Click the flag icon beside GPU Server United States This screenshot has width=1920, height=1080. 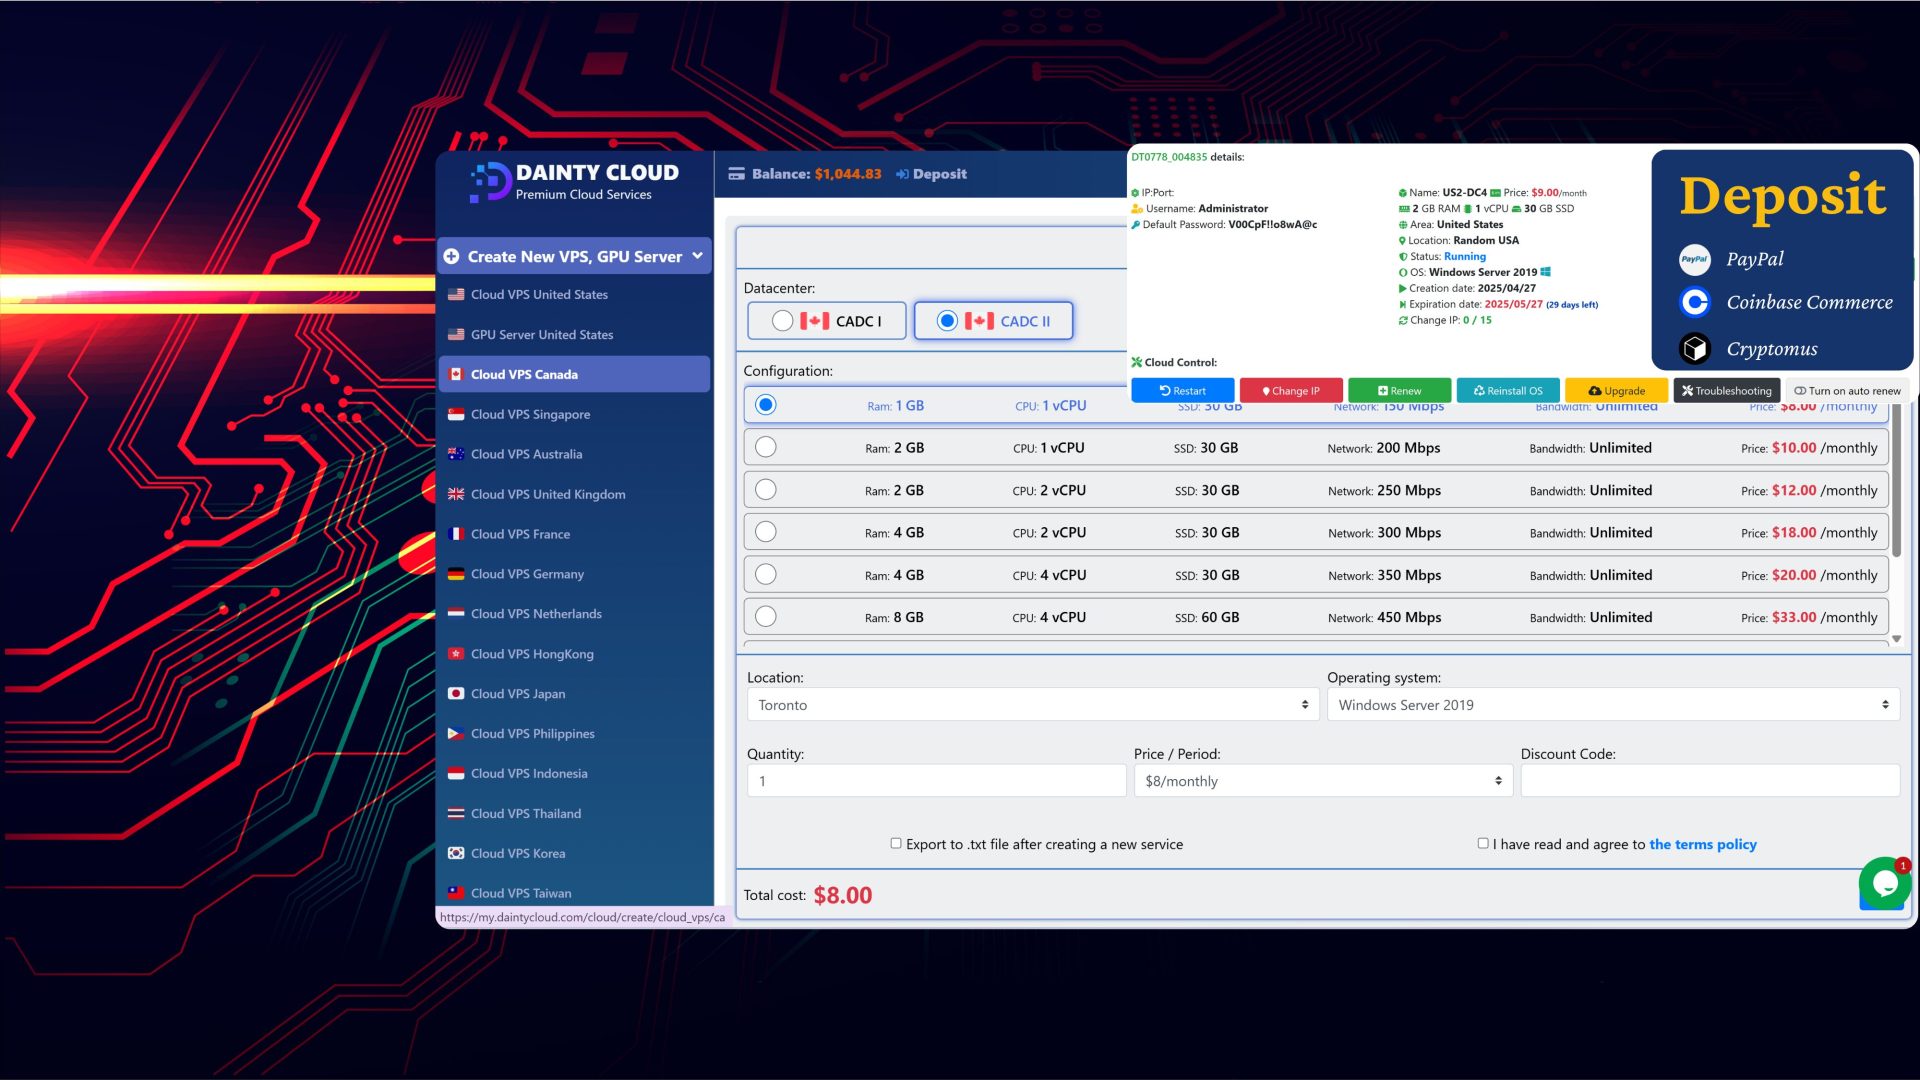click(456, 334)
